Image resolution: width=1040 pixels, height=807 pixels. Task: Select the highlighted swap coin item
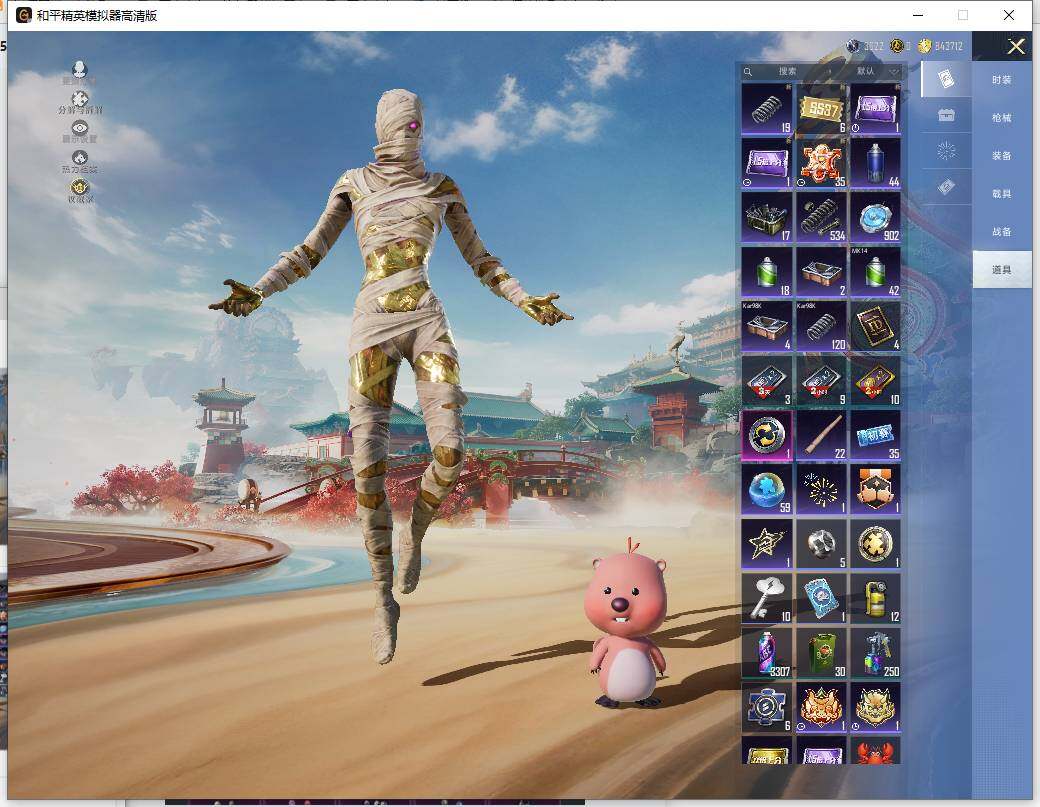pos(767,435)
